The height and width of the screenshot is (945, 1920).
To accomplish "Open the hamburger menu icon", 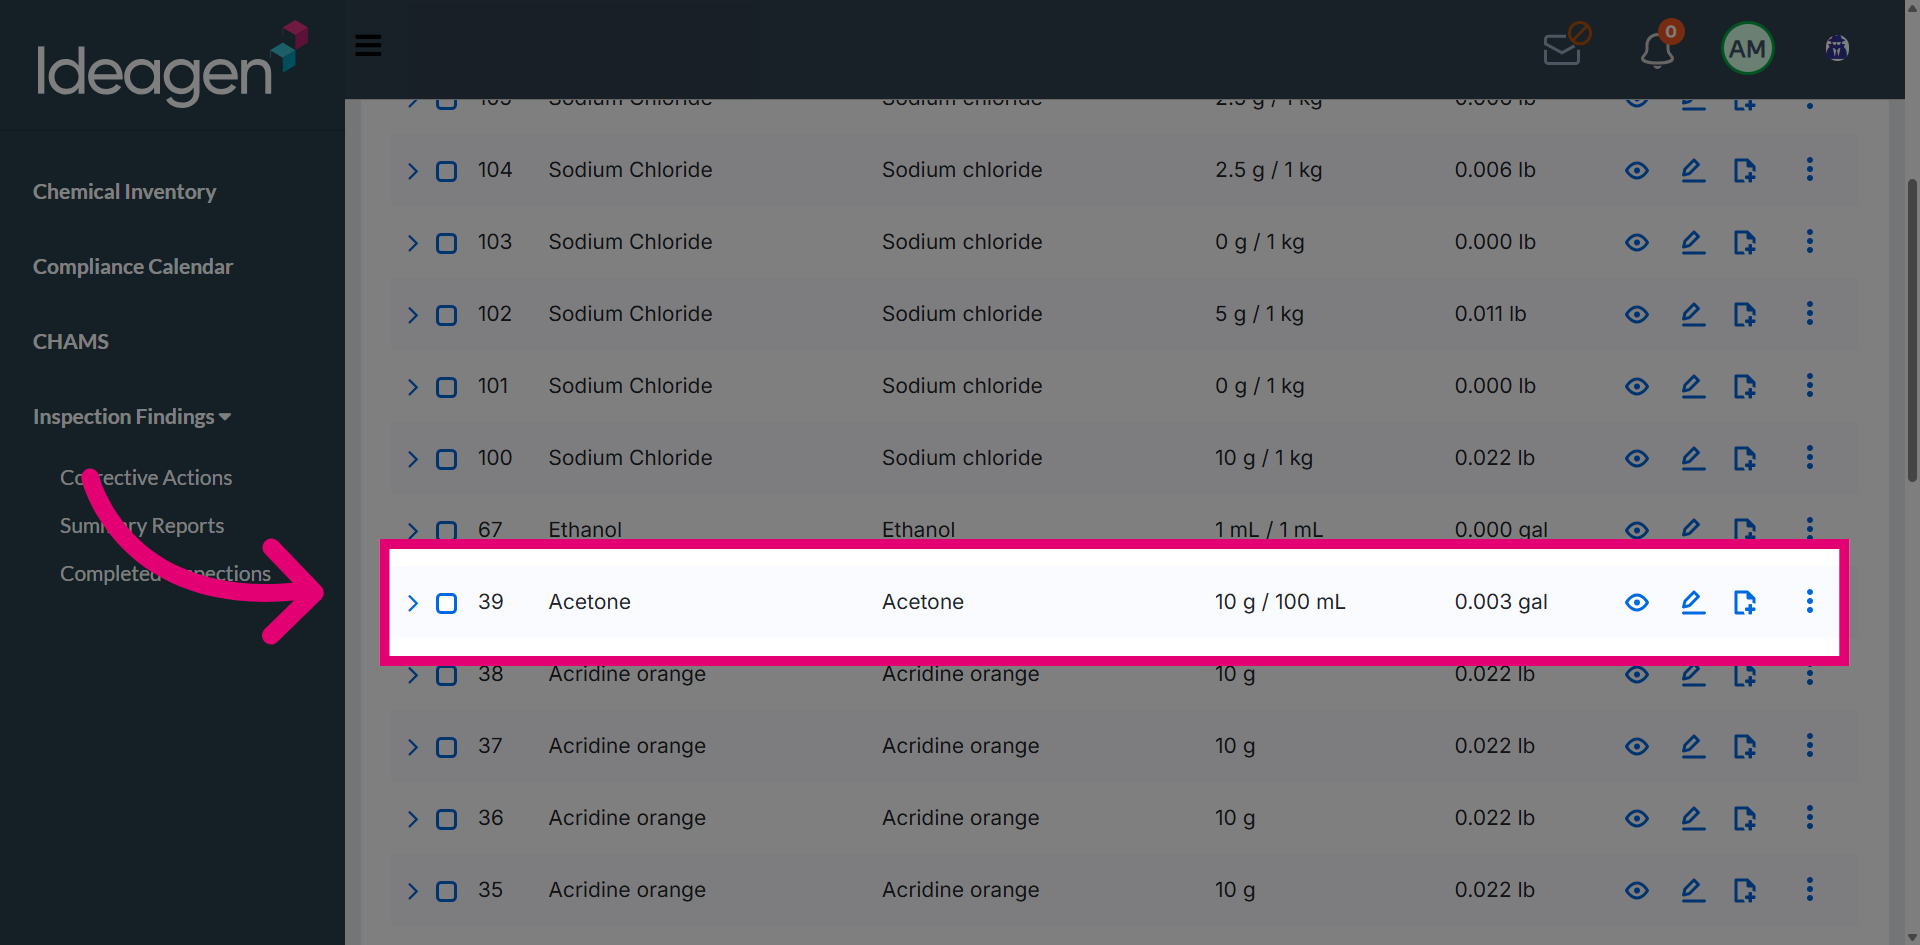I will (368, 46).
